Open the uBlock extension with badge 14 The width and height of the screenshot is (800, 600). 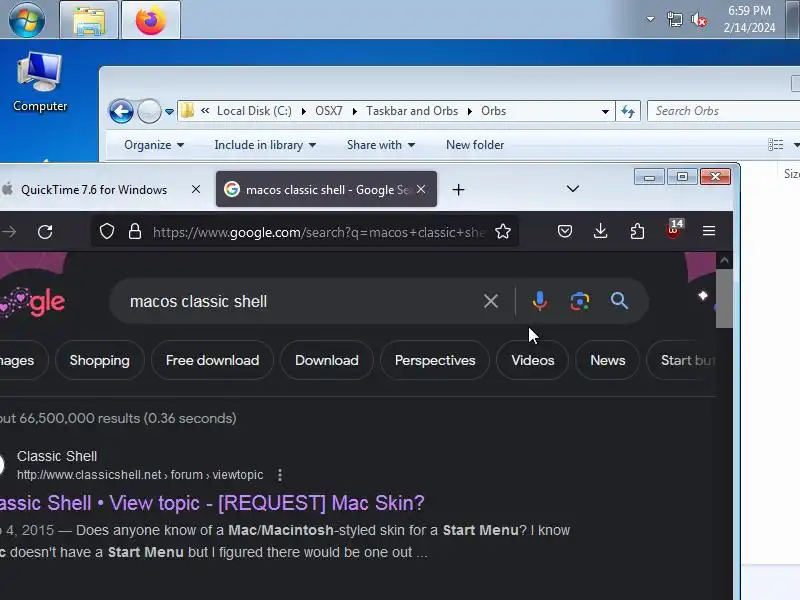tap(673, 231)
